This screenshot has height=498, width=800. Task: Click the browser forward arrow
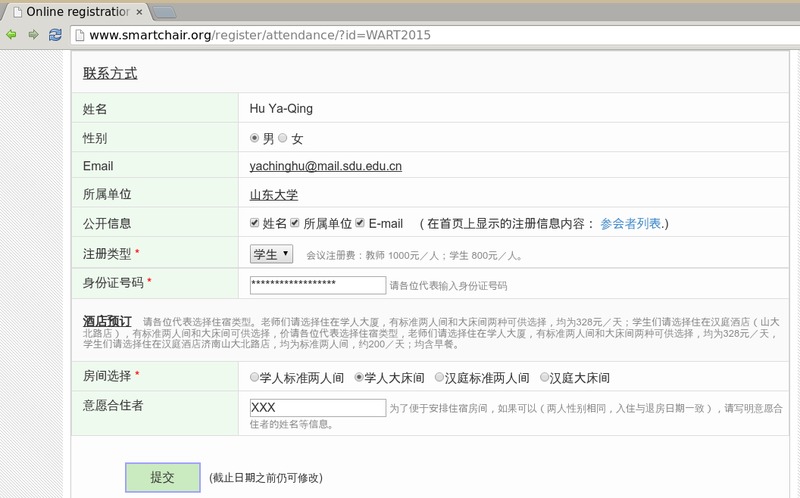pos(33,35)
